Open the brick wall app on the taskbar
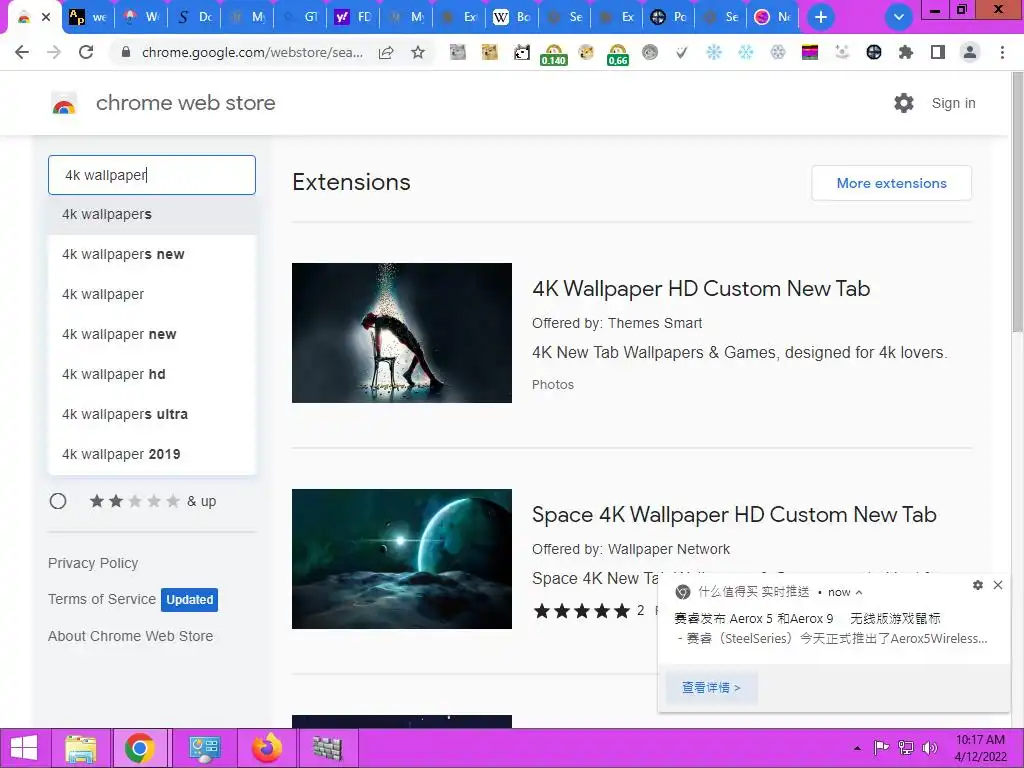 [328, 748]
